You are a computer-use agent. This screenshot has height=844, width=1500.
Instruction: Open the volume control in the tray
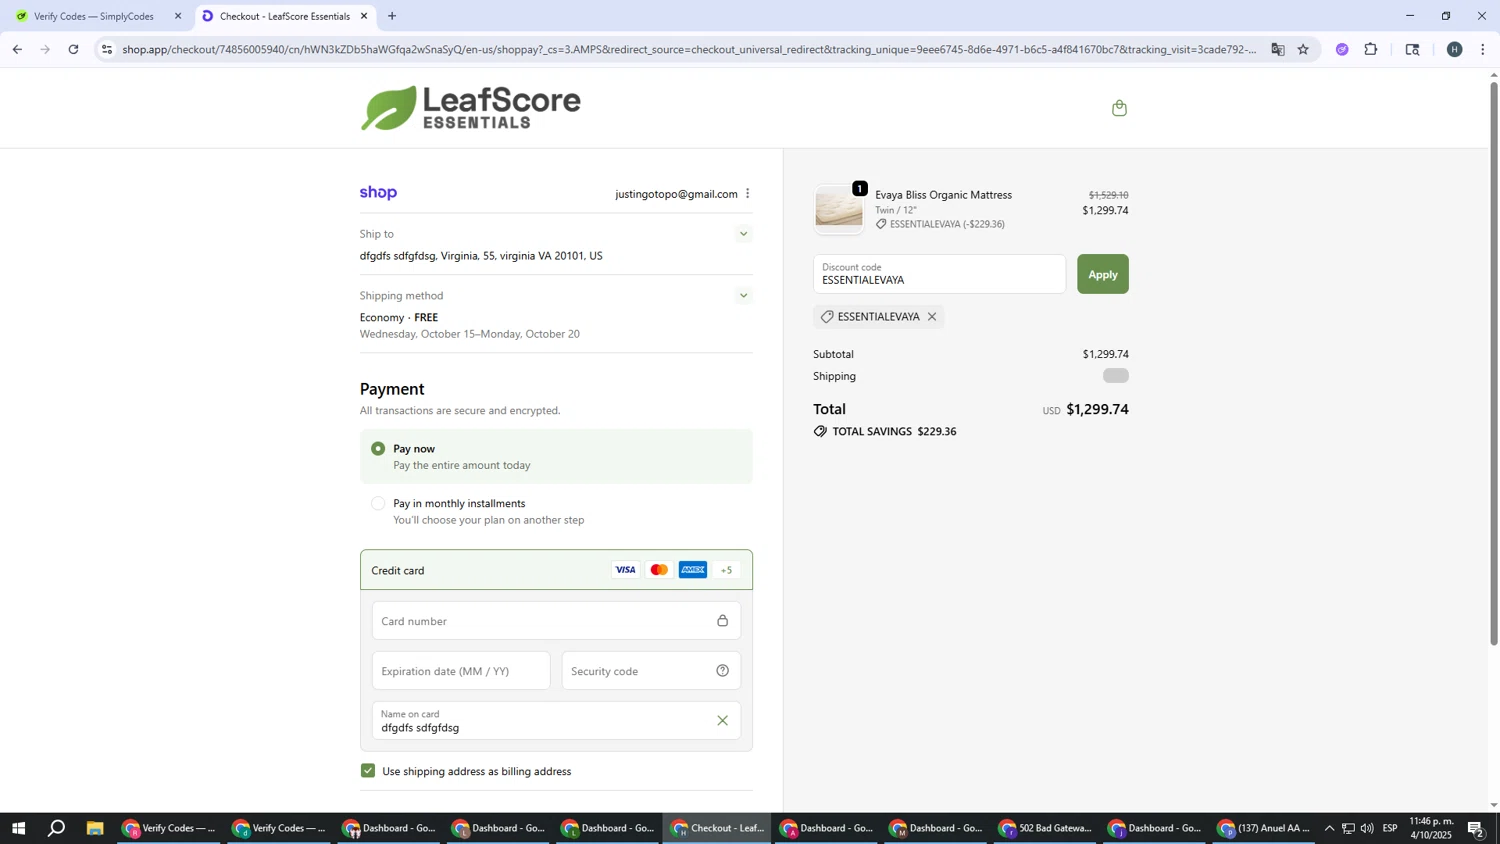1367,829
